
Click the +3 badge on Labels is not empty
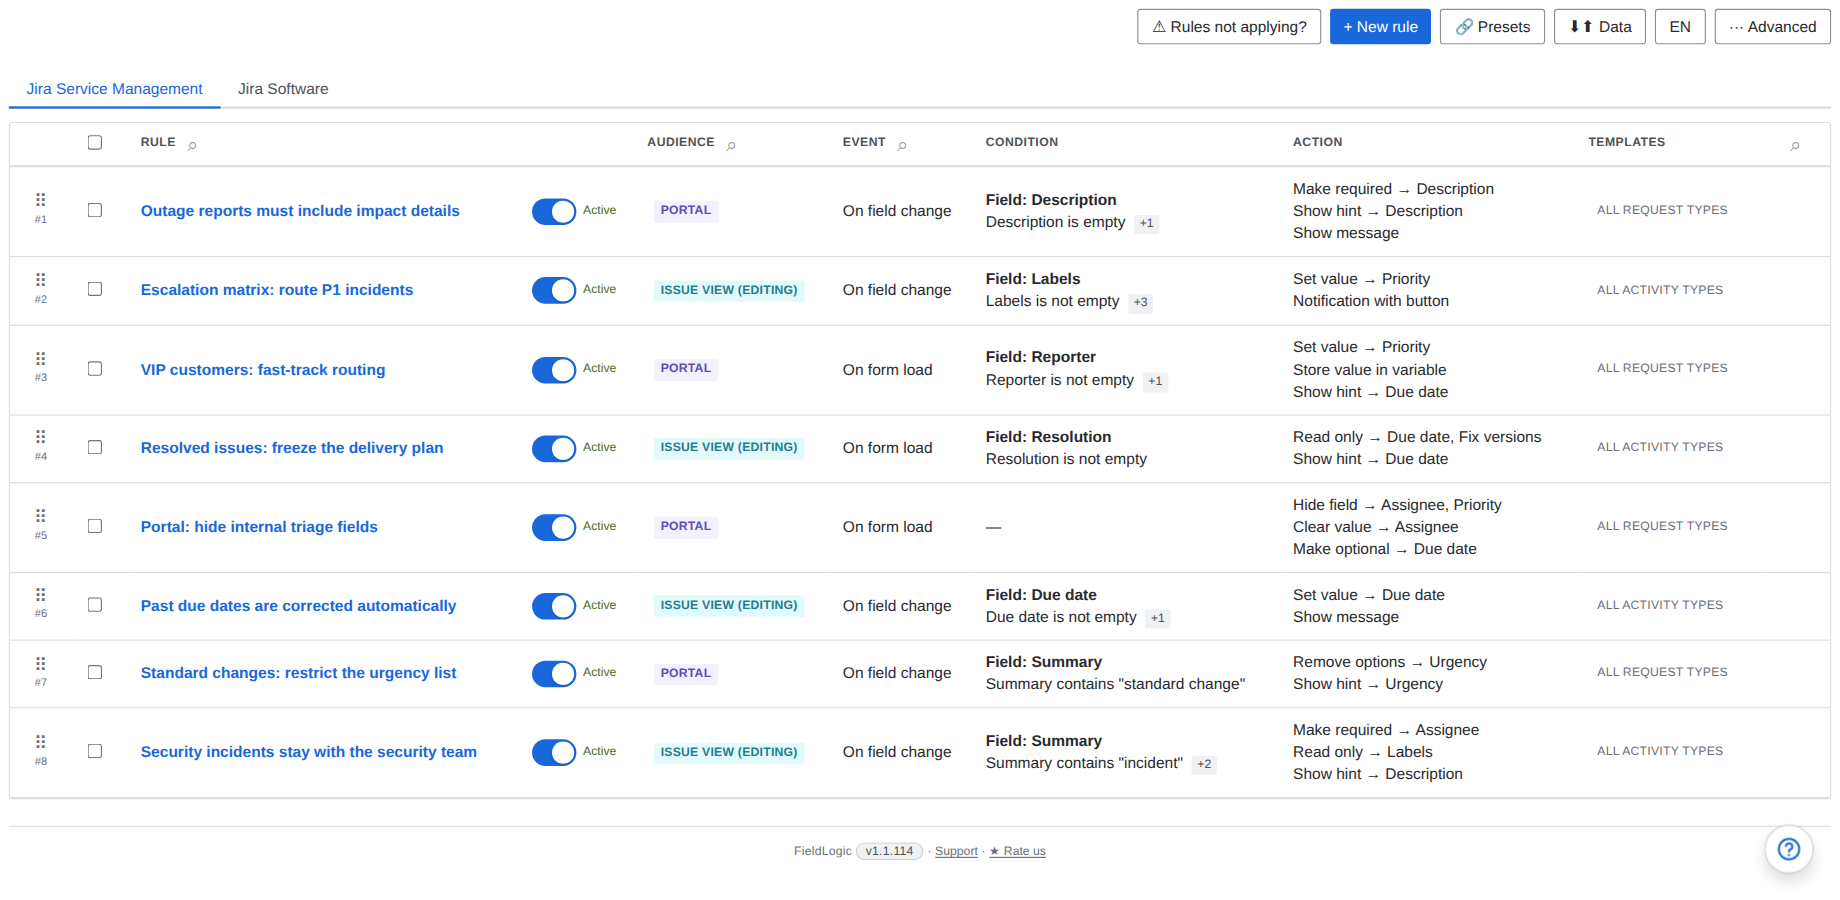1141,302
